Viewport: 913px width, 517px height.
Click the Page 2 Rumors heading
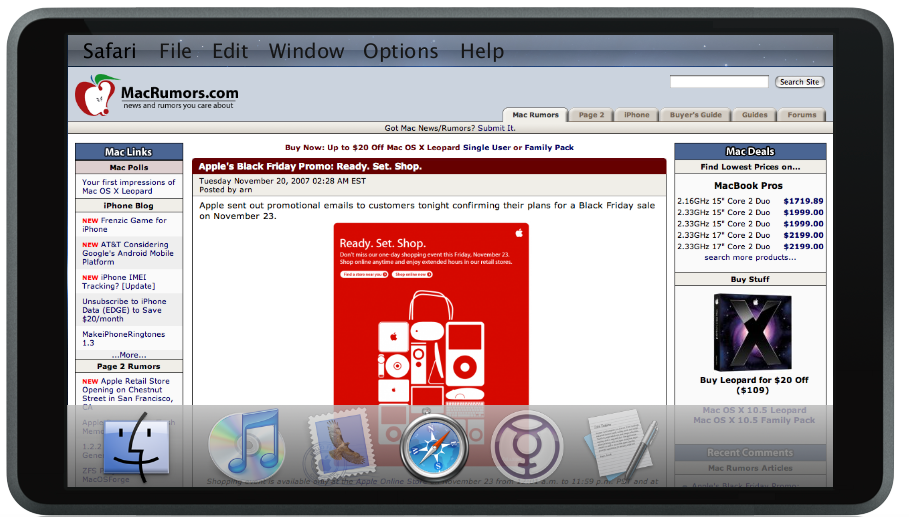128,366
